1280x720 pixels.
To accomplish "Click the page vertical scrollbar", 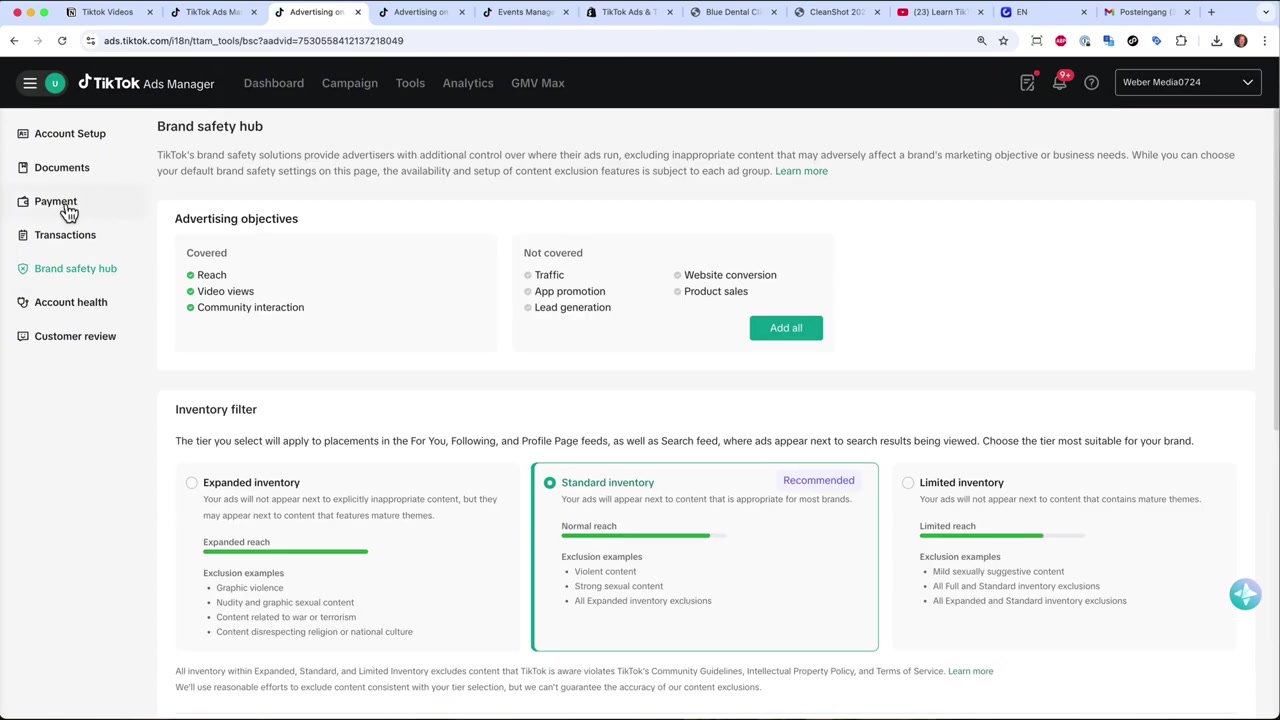I will click(x=1275, y=270).
